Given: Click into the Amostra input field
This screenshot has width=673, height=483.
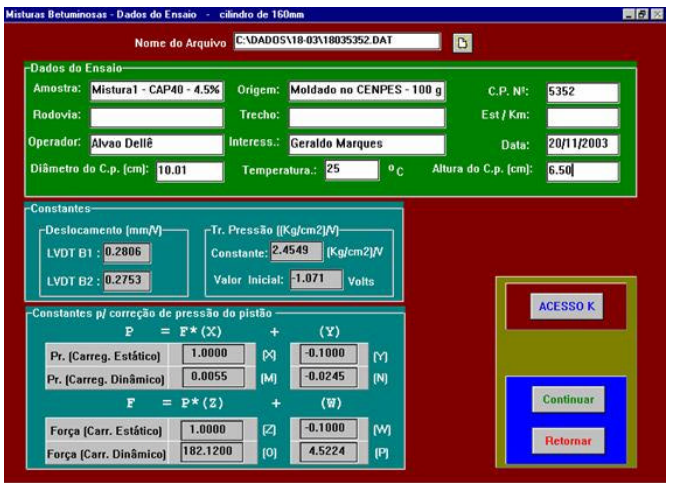Looking at the screenshot, I should [x=156, y=90].
